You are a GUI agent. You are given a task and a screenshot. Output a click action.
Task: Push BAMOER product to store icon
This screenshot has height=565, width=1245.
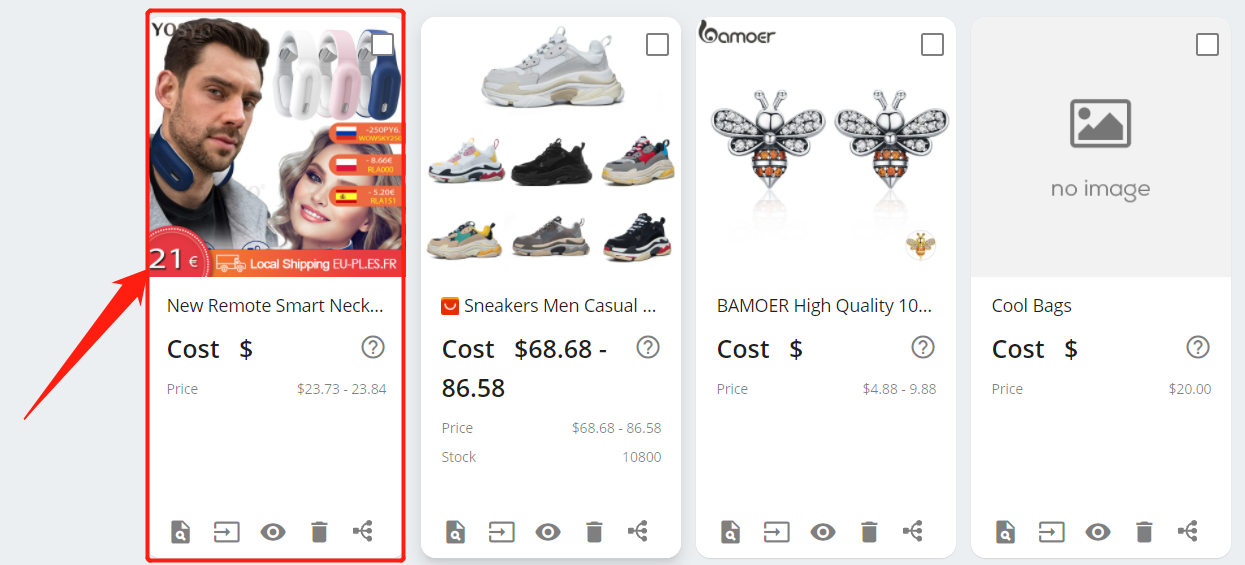777,532
